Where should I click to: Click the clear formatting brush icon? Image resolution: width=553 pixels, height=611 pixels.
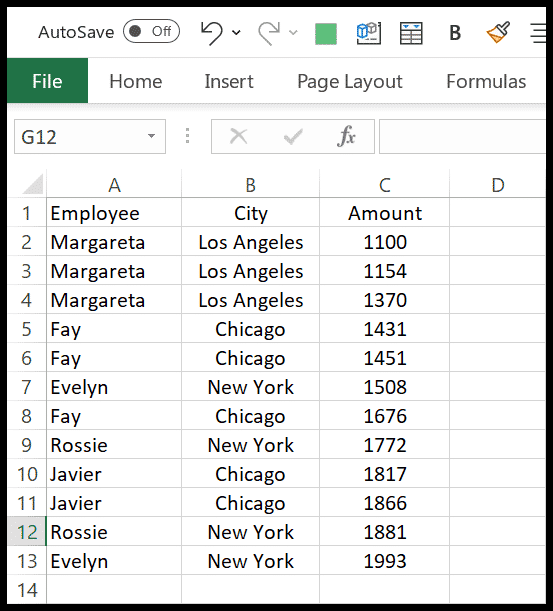click(x=498, y=32)
